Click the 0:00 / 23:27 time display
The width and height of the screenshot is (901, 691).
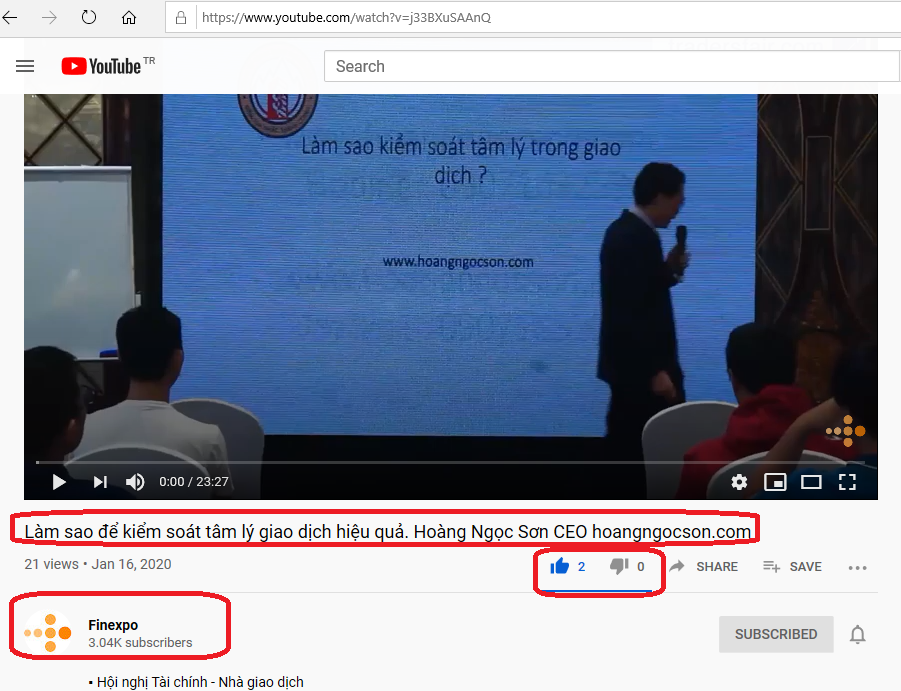pyautogui.click(x=194, y=481)
